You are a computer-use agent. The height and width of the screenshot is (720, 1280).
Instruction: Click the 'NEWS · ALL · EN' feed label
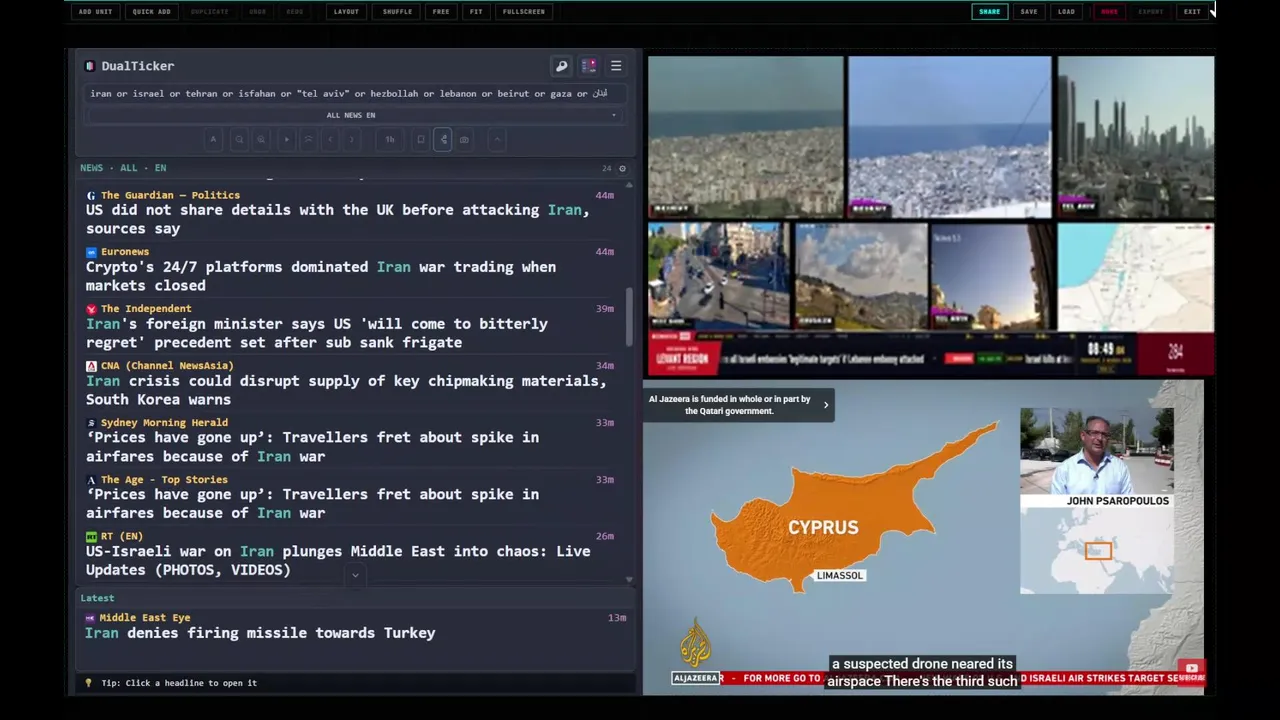[123, 168]
